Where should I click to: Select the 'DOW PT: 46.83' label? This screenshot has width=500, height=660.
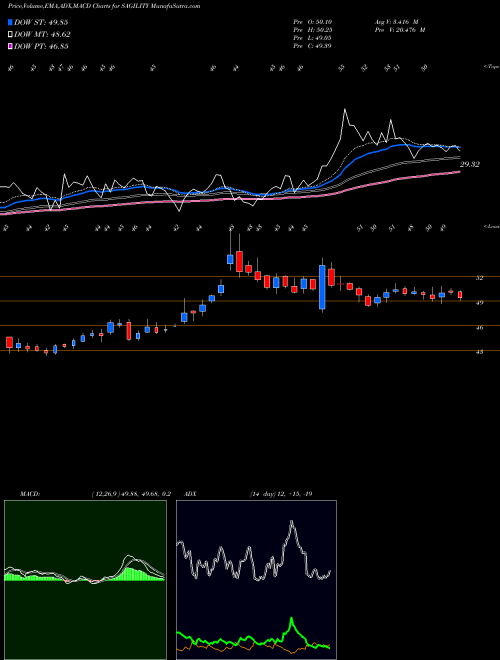[x=41, y=46]
